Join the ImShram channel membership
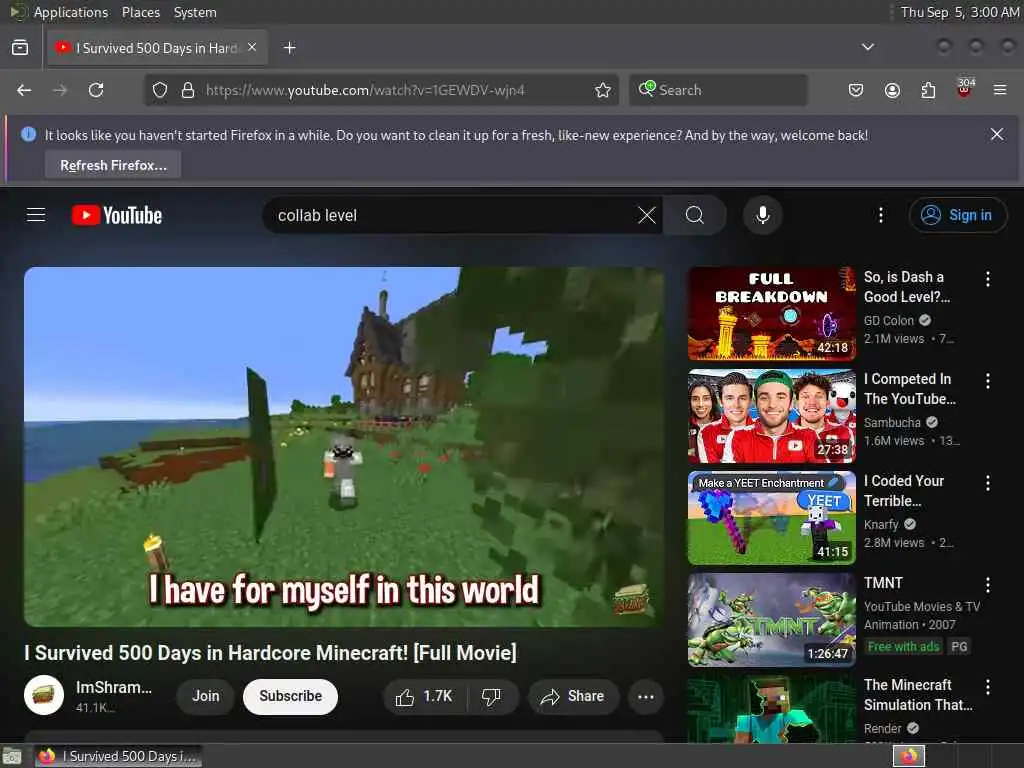This screenshot has height=768, width=1024. click(x=206, y=696)
